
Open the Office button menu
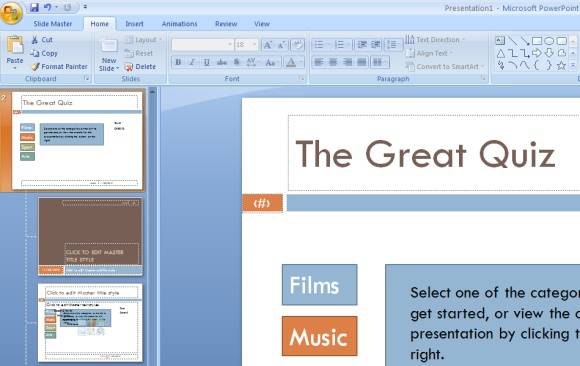point(11,12)
